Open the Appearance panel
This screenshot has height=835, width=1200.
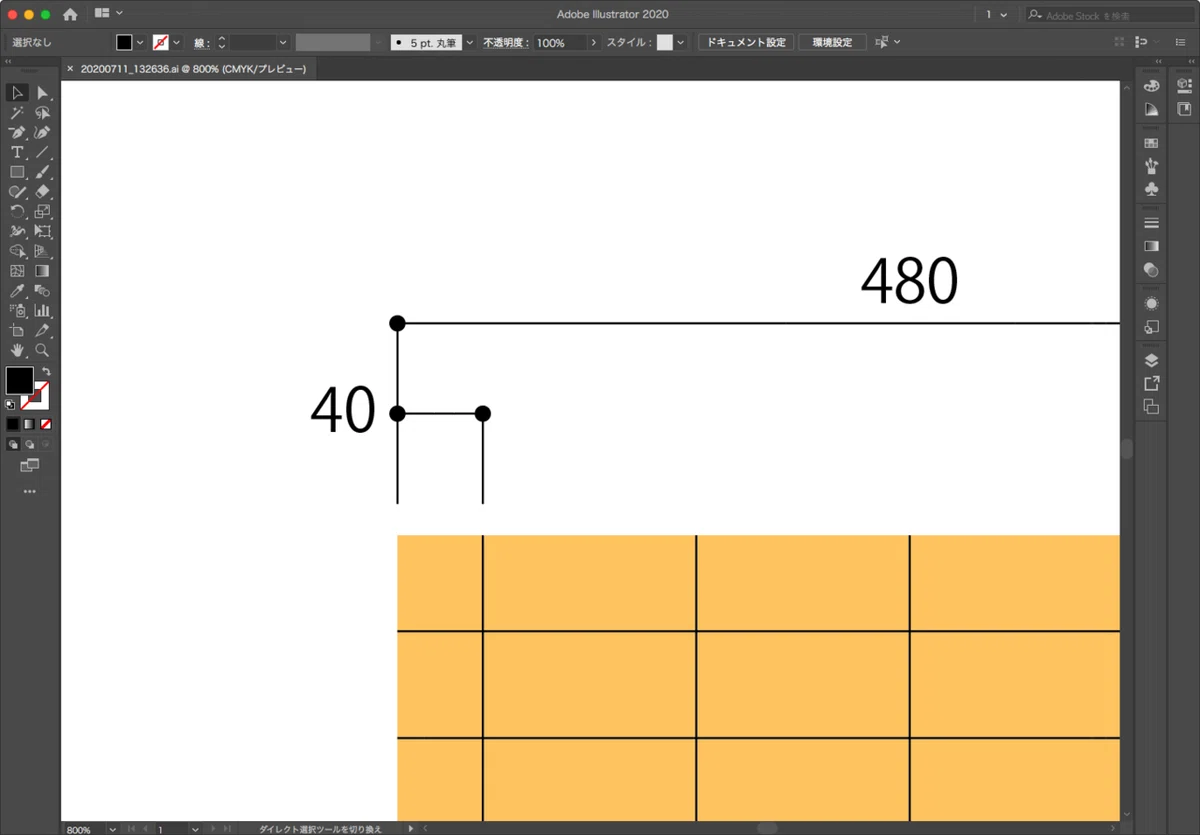pyautogui.click(x=1151, y=303)
